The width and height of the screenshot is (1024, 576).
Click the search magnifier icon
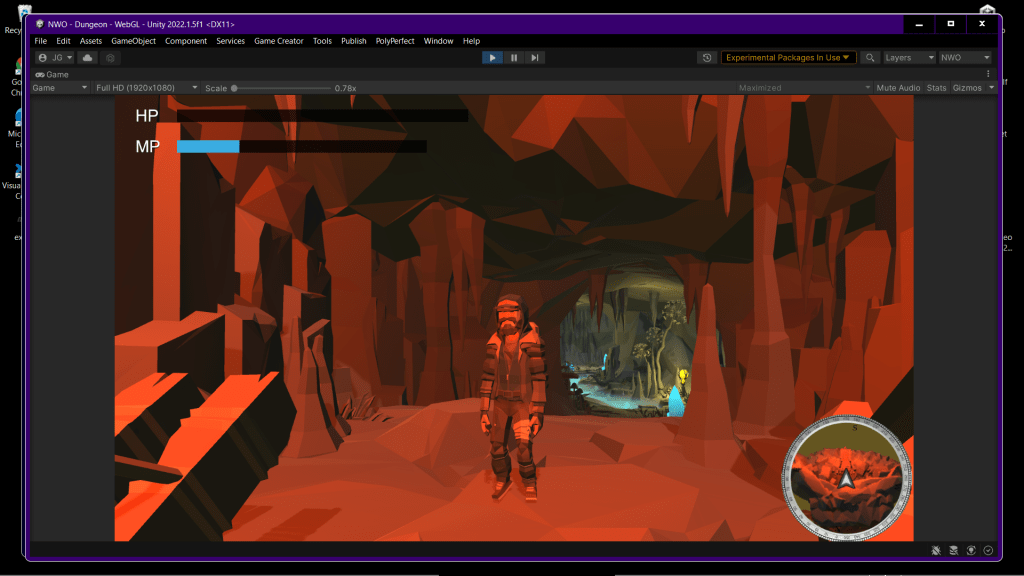(x=870, y=58)
